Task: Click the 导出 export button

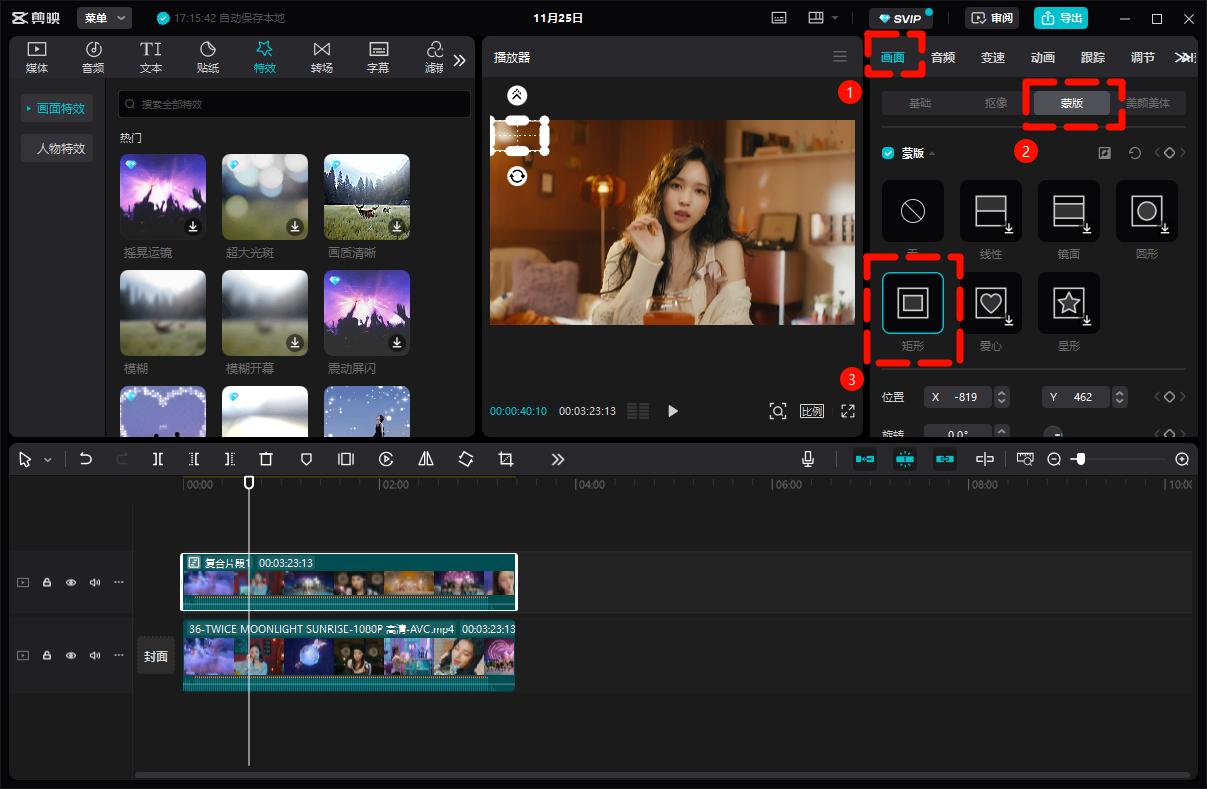Action: 1060,18
